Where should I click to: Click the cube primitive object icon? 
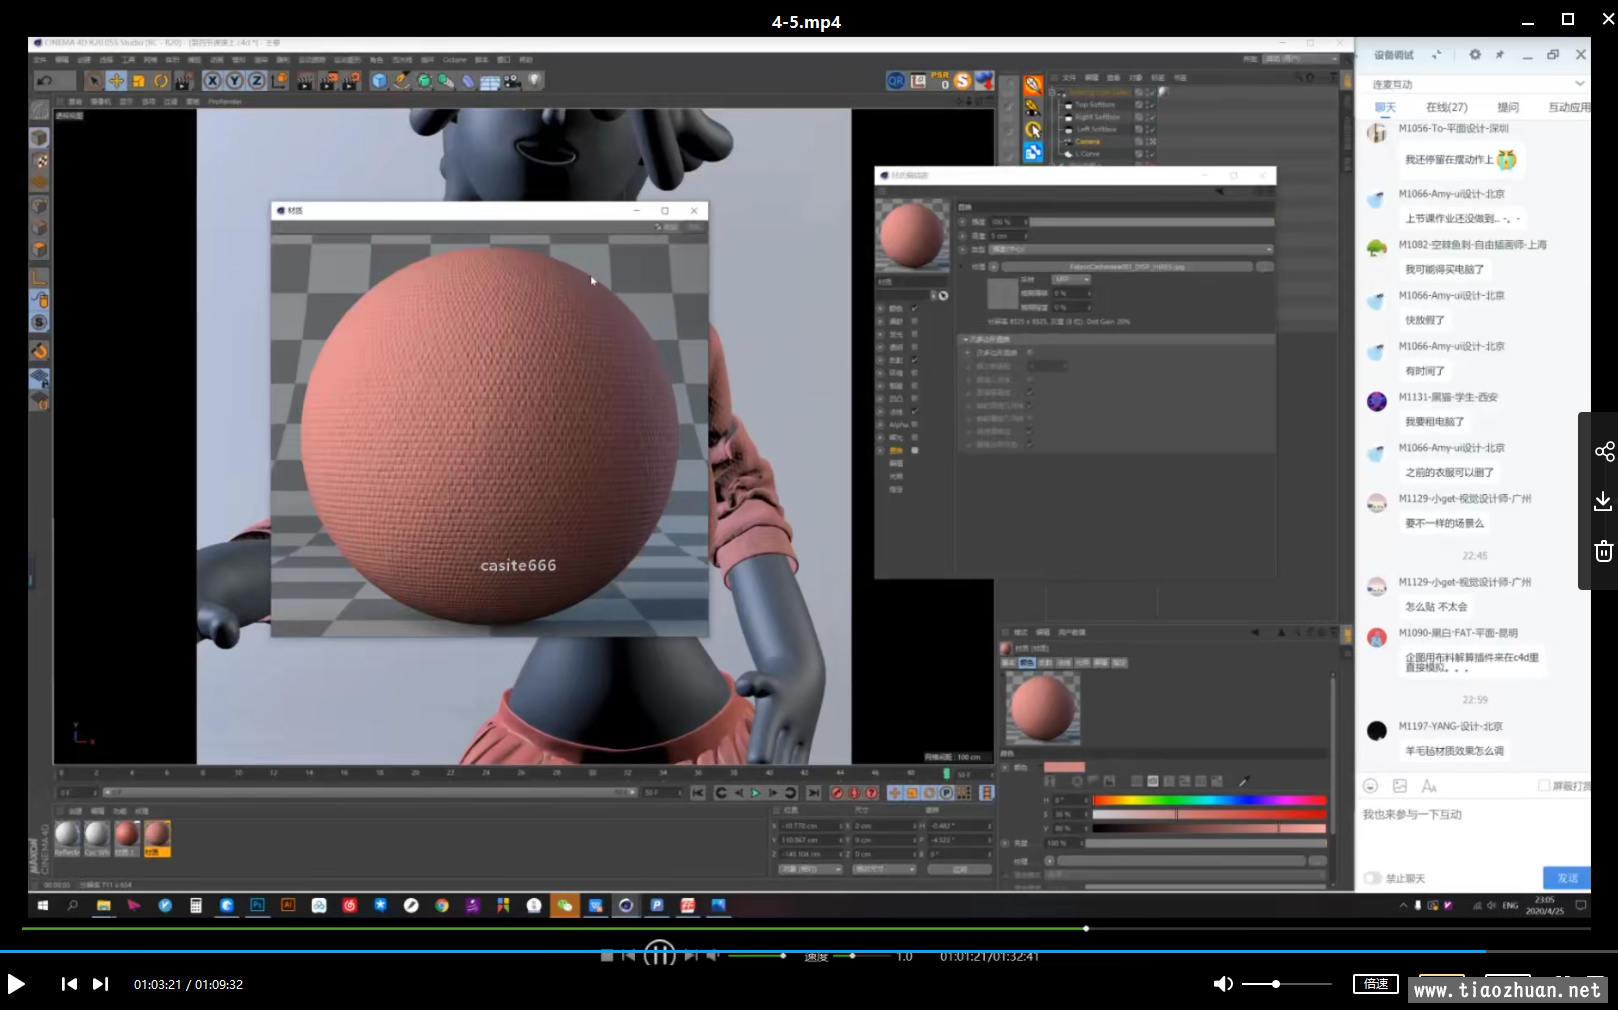[x=379, y=81]
